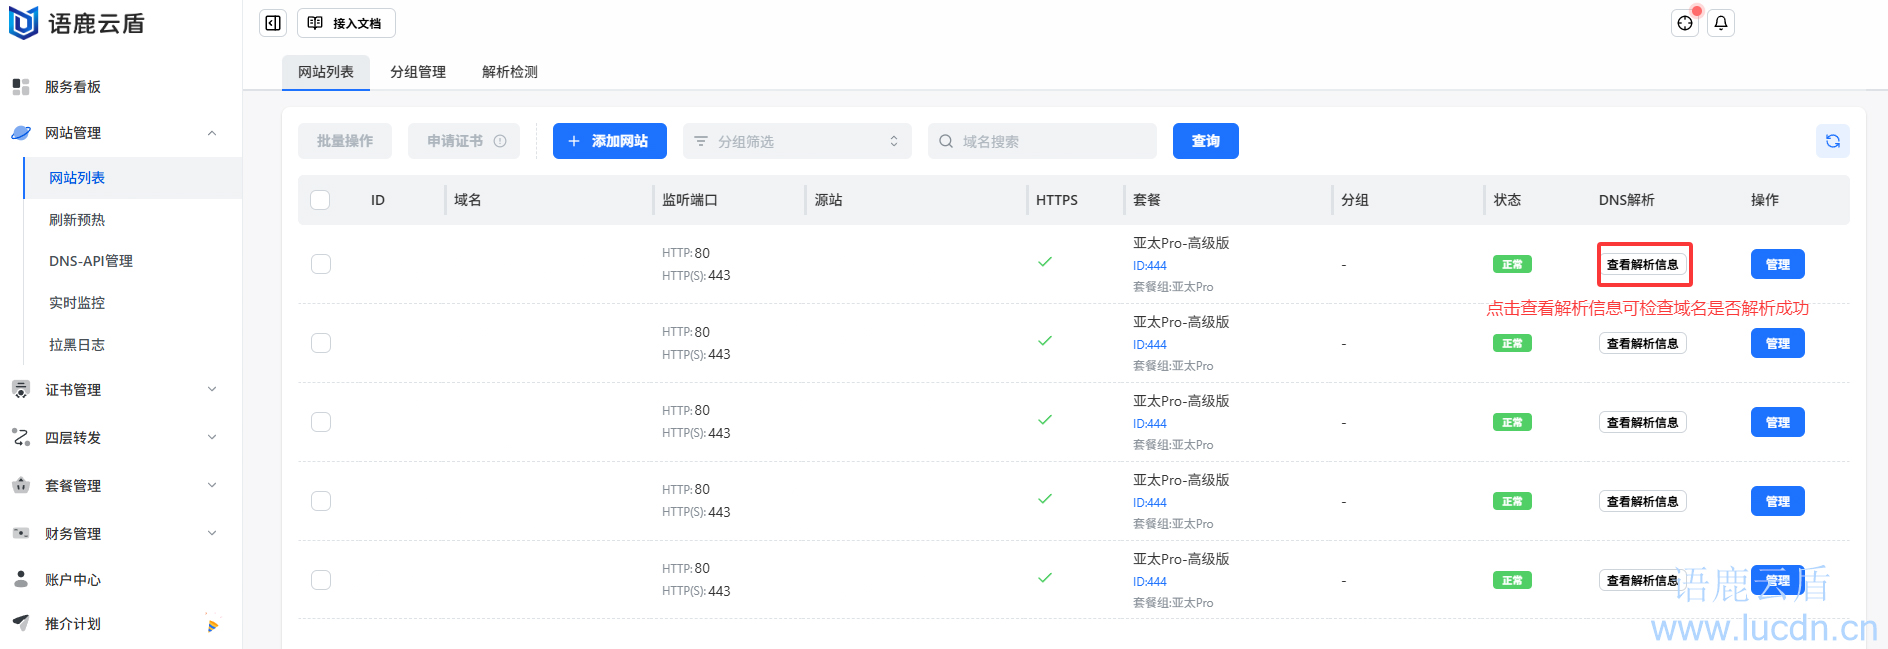Screen dimensions: 1888x649
Task: Open 接入文档 documentation link
Action: click(x=346, y=23)
